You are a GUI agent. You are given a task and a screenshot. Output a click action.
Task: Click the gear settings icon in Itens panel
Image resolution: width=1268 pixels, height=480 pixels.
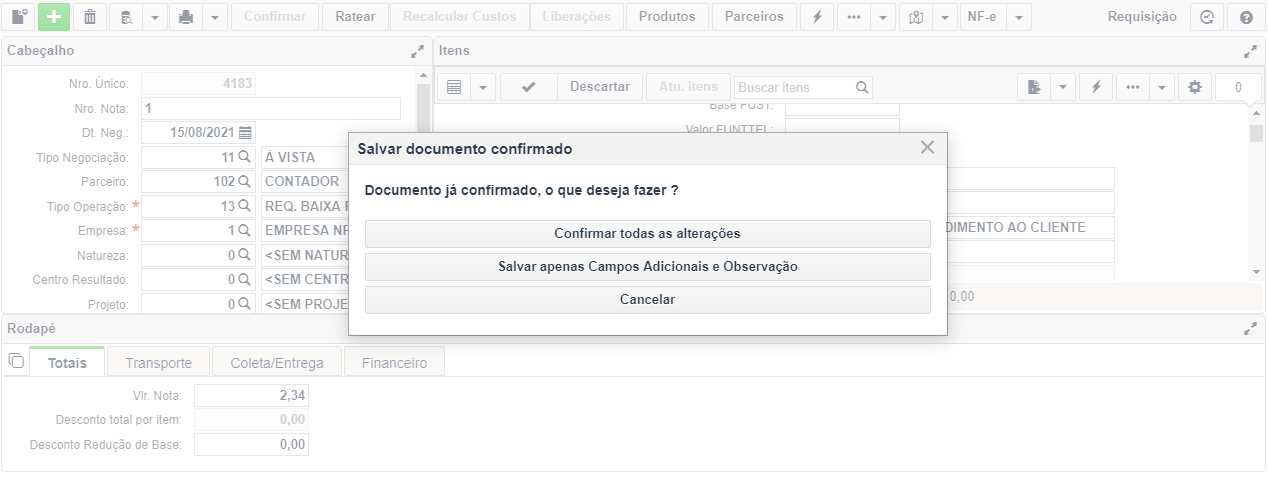[1194, 87]
